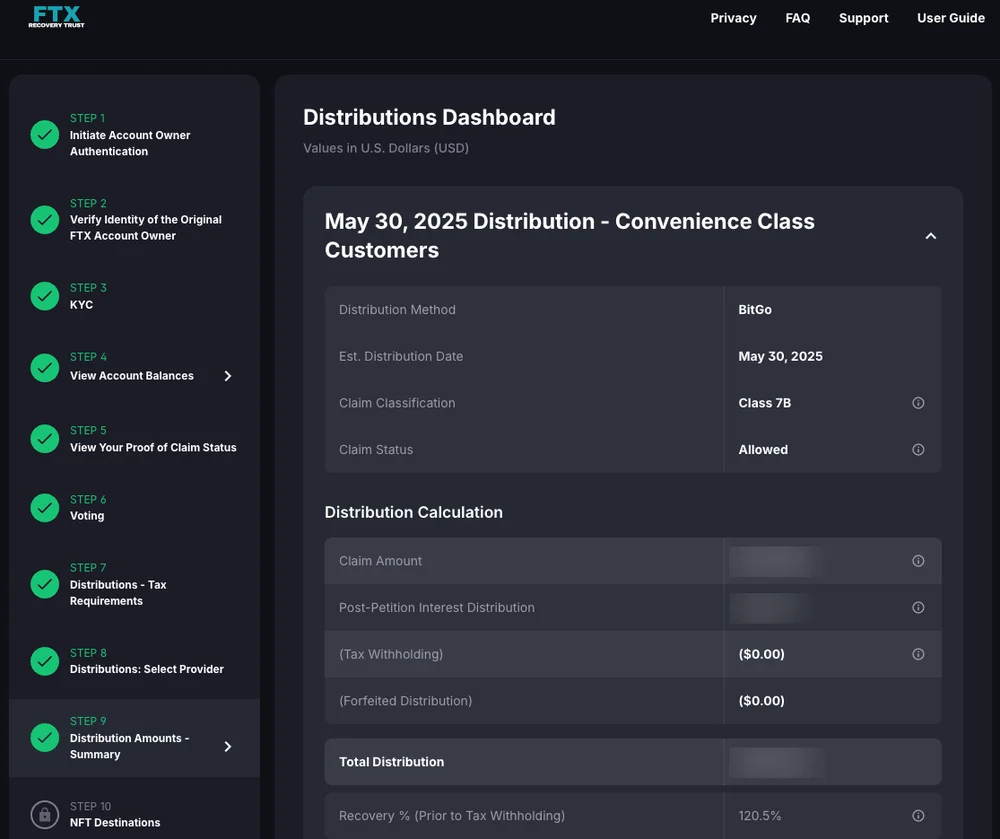This screenshot has width=1000, height=839.
Task: Click the 120.5% recovery value
Action: click(x=760, y=815)
